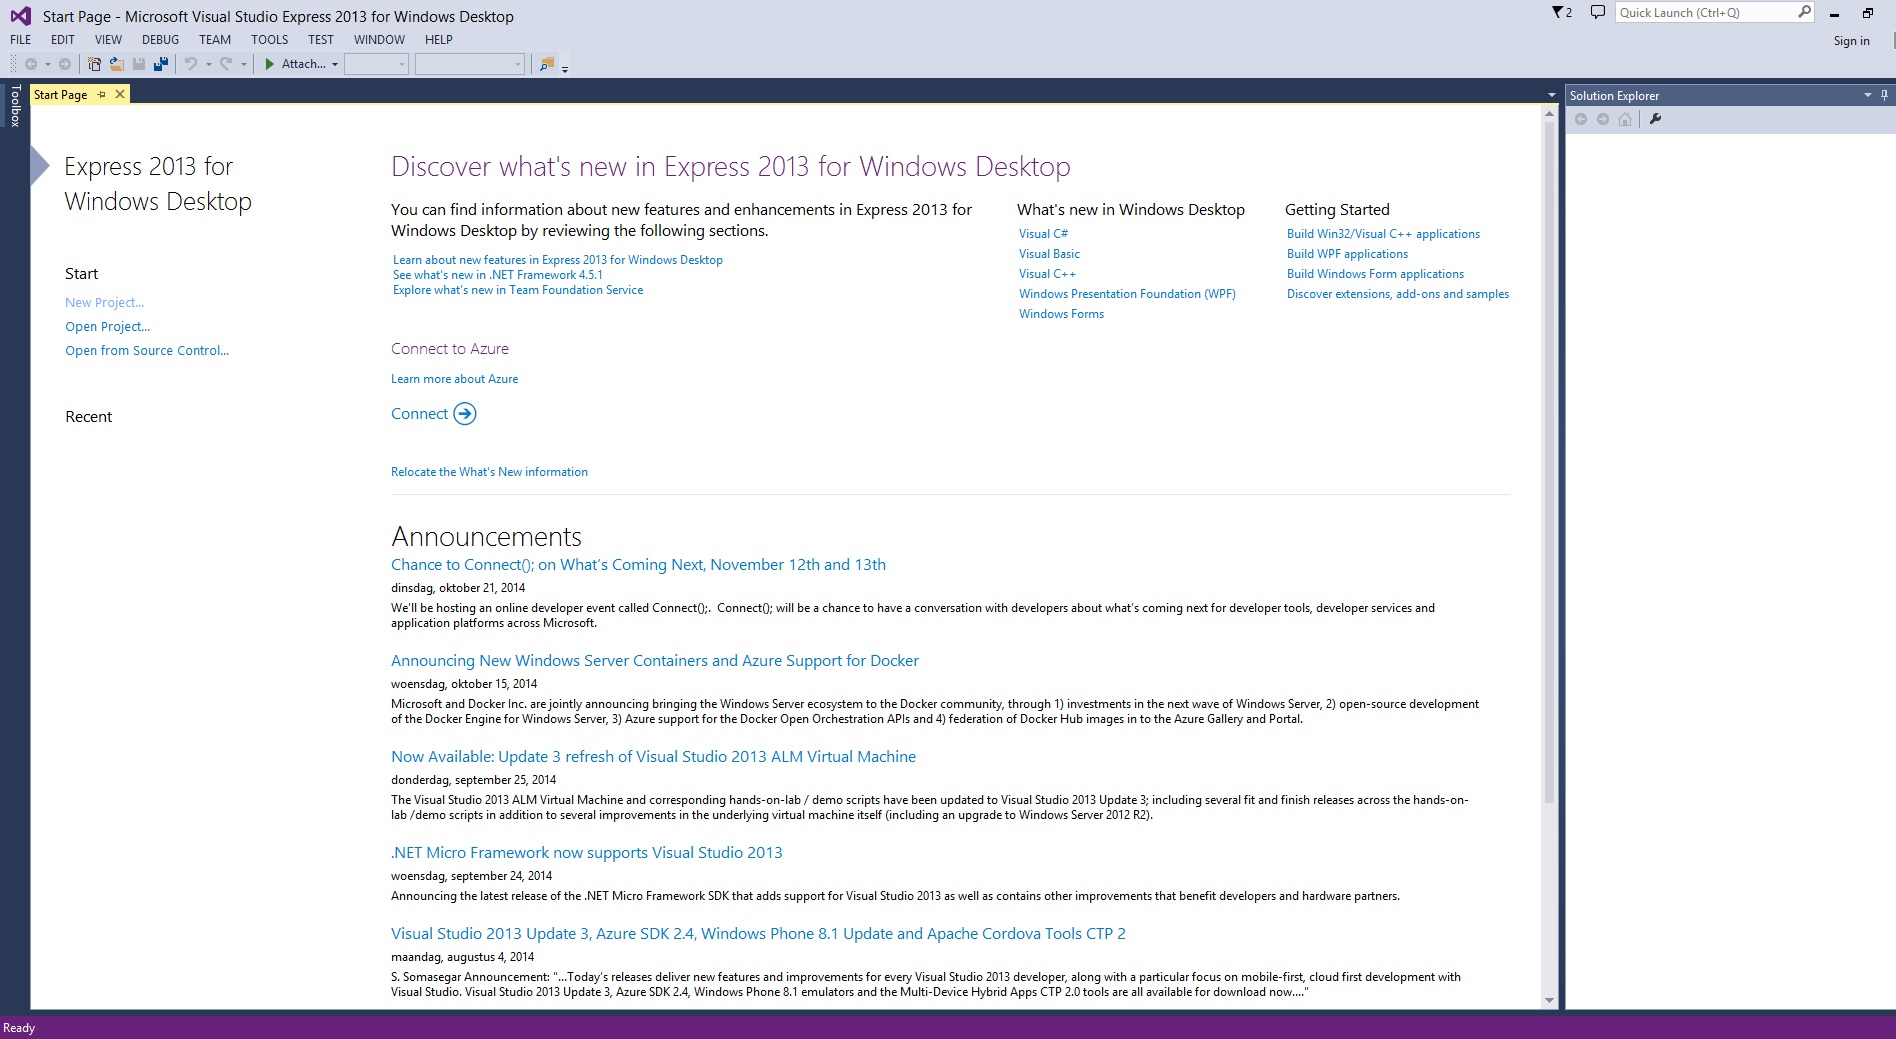Screen dimensions: 1896x1039
Task: Click the Navigate Forward toolbar icon
Action: click(x=65, y=64)
